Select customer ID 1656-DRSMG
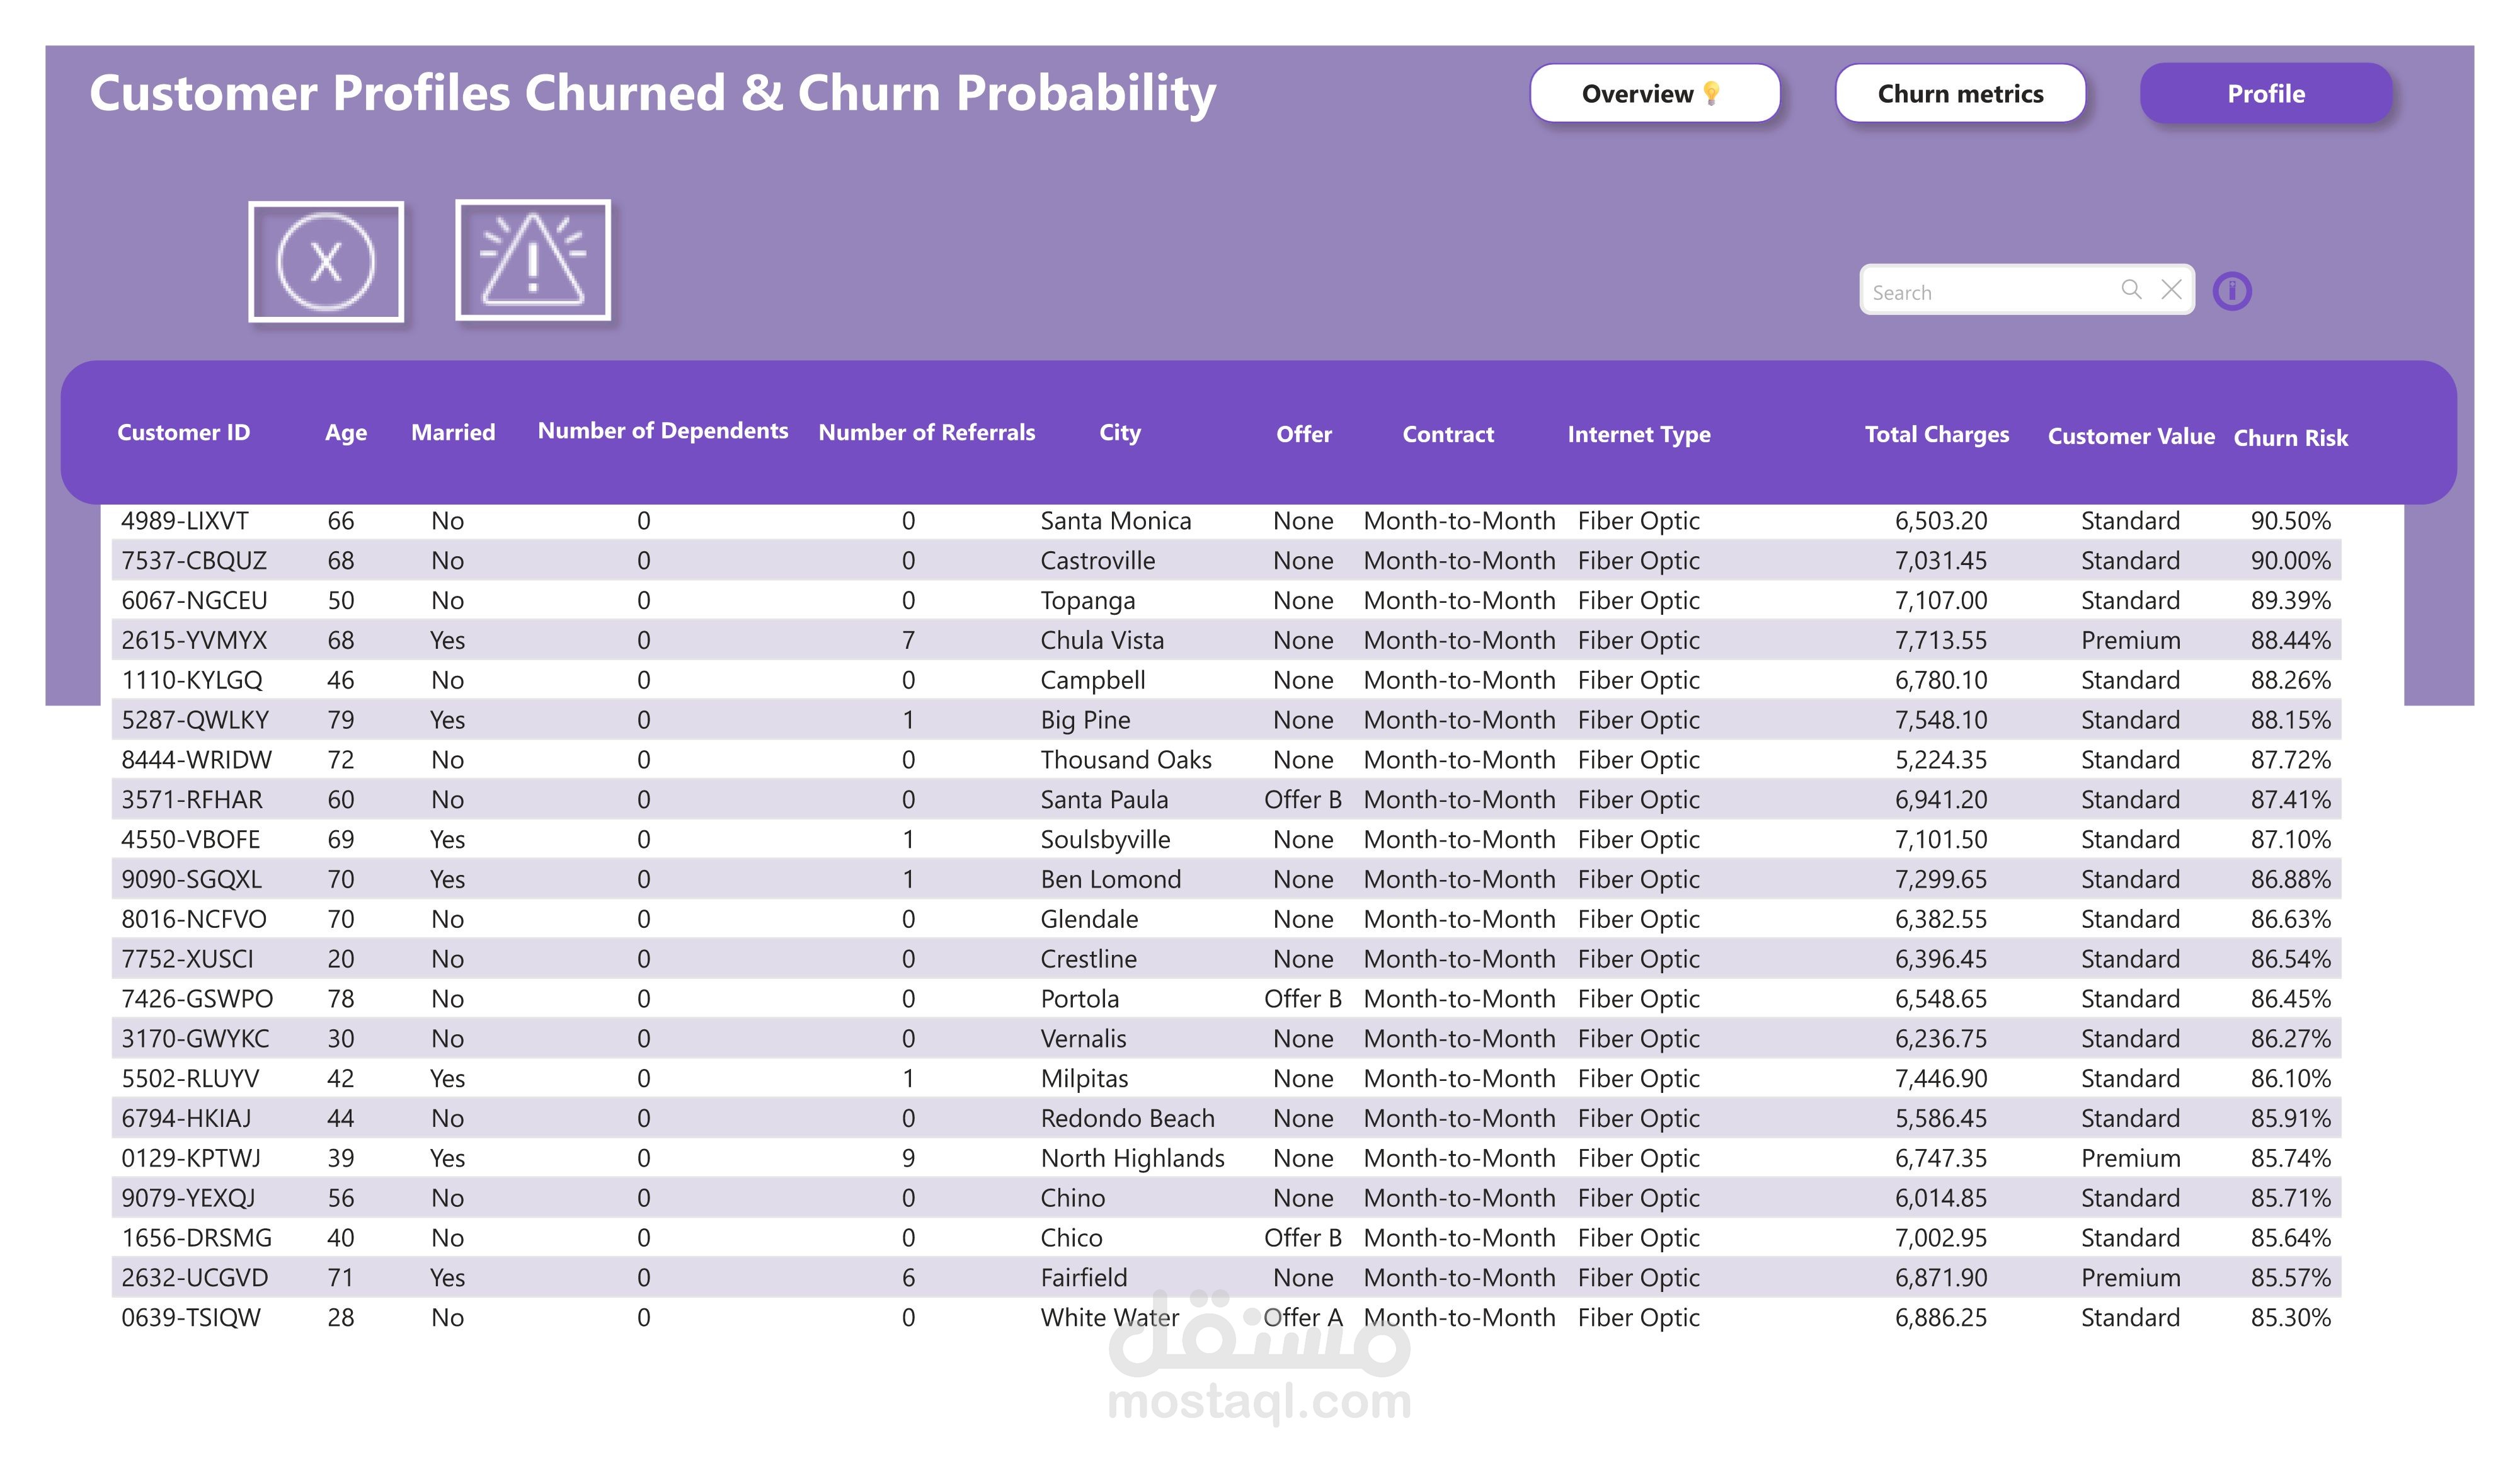 (197, 1239)
